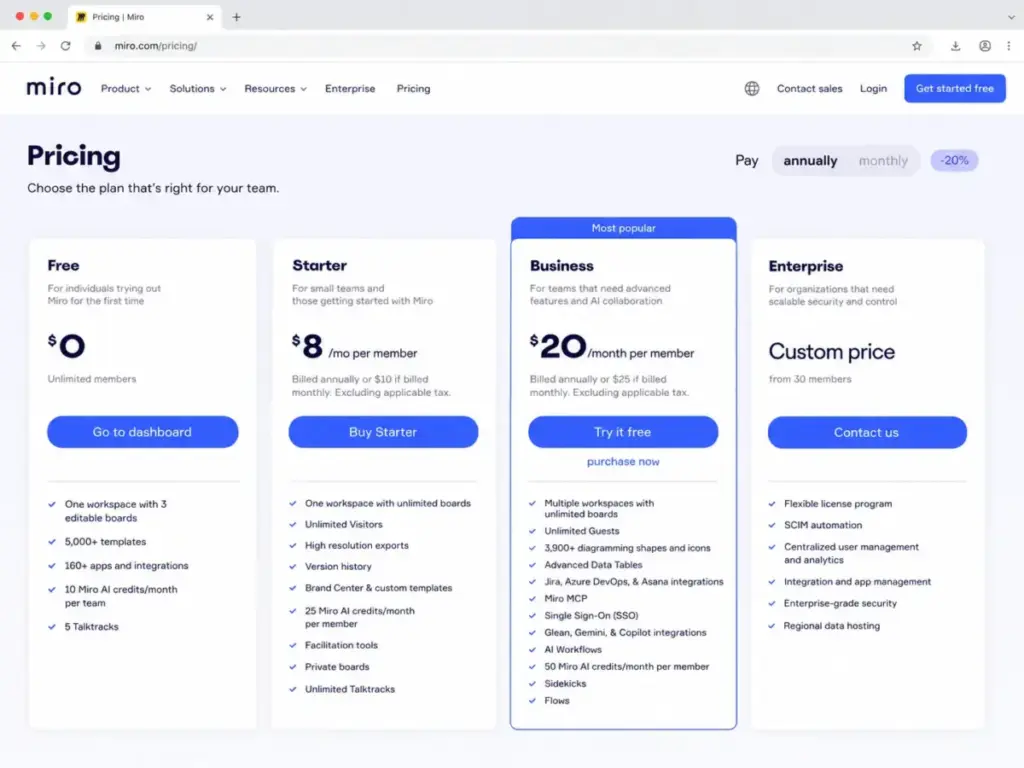
Task: Open the Pricing nav link
Action: (413, 89)
